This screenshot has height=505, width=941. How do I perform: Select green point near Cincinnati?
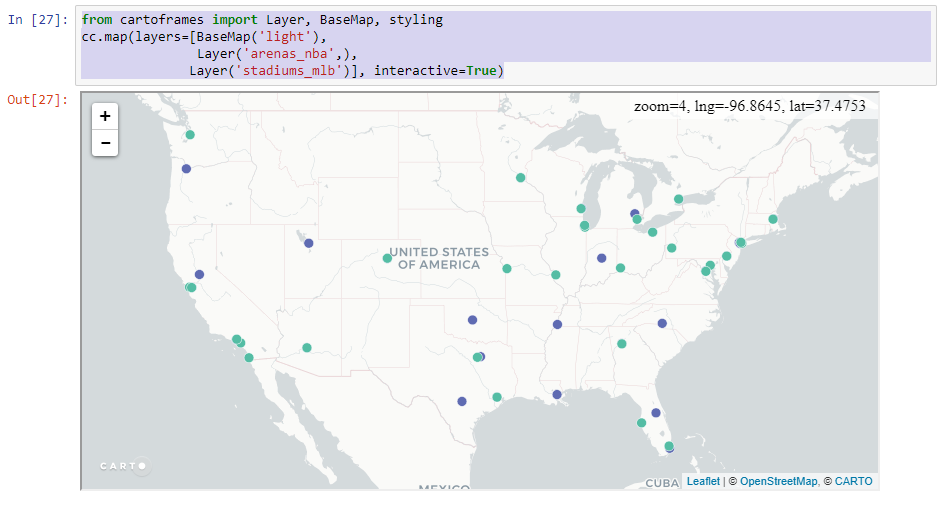point(621,268)
